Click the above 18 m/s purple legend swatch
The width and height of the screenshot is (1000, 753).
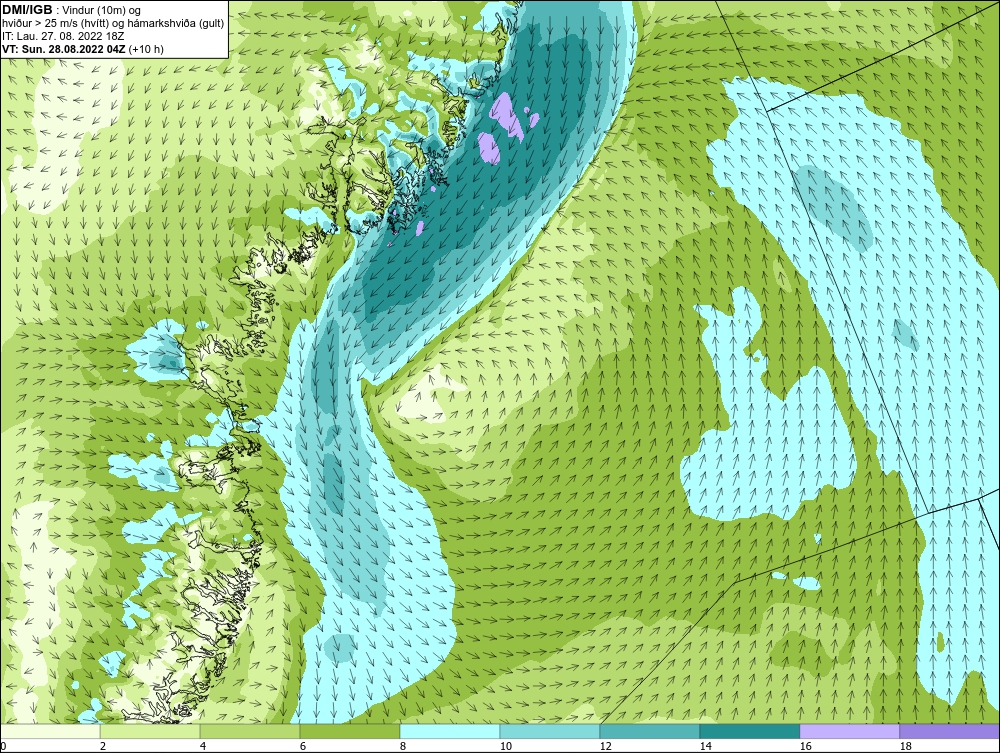point(950,732)
